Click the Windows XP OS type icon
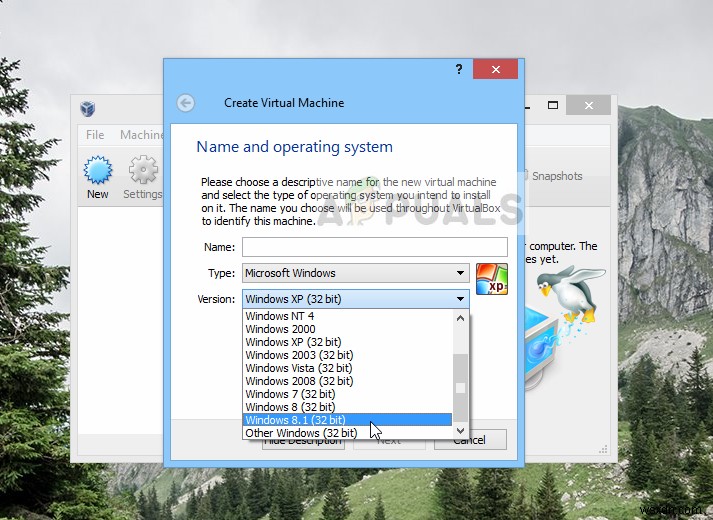The width and height of the screenshot is (713, 520). tap(492, 279)
